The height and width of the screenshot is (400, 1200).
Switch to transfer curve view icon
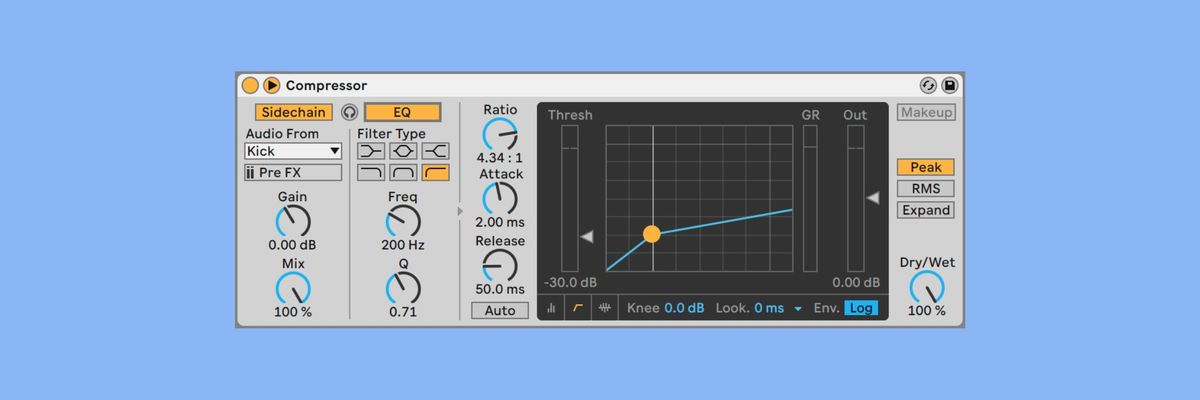pos(578,308)
